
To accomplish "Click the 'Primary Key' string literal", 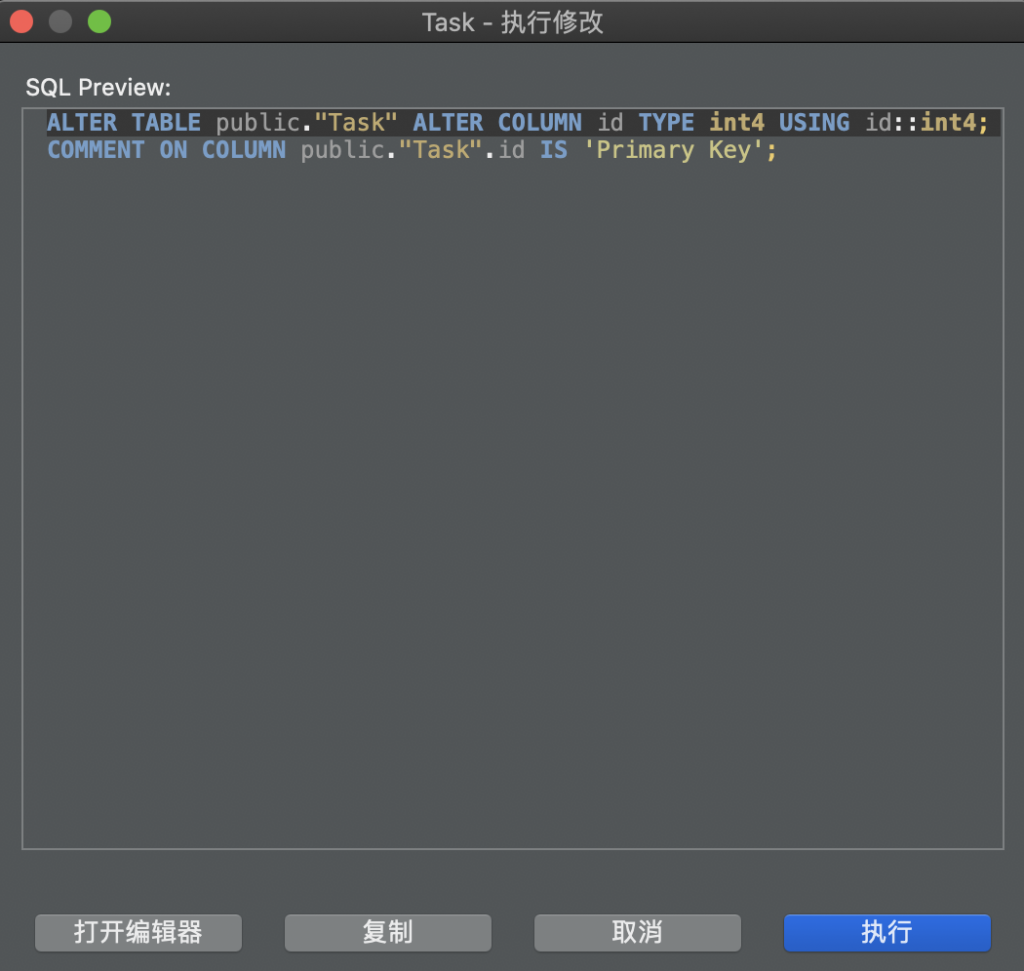I will coord(673,150).
